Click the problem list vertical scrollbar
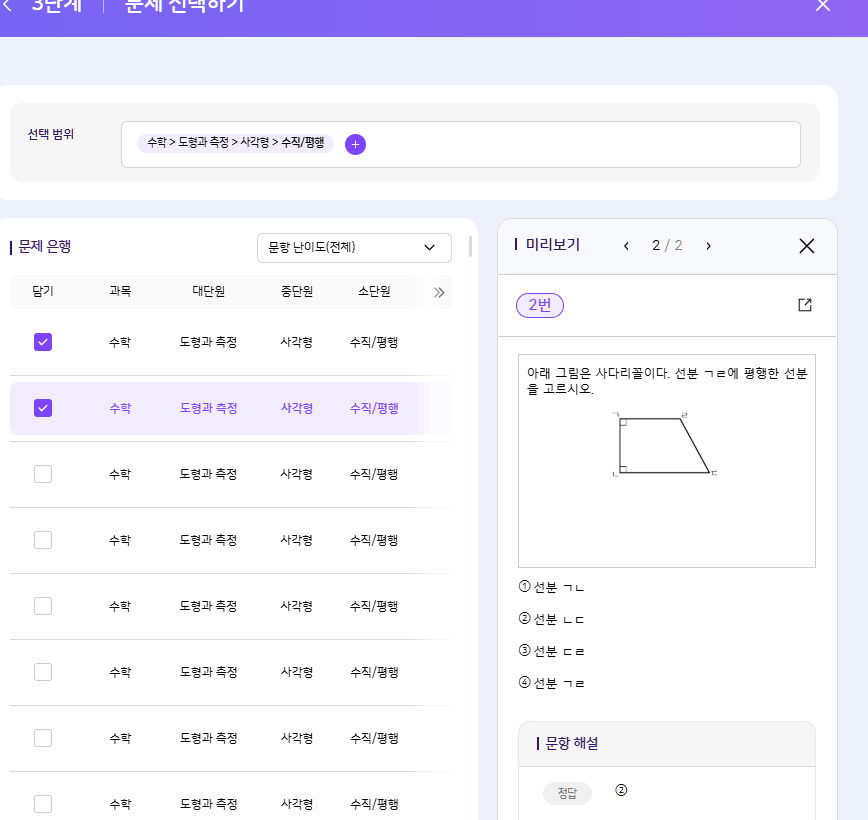 click(470, 248)
